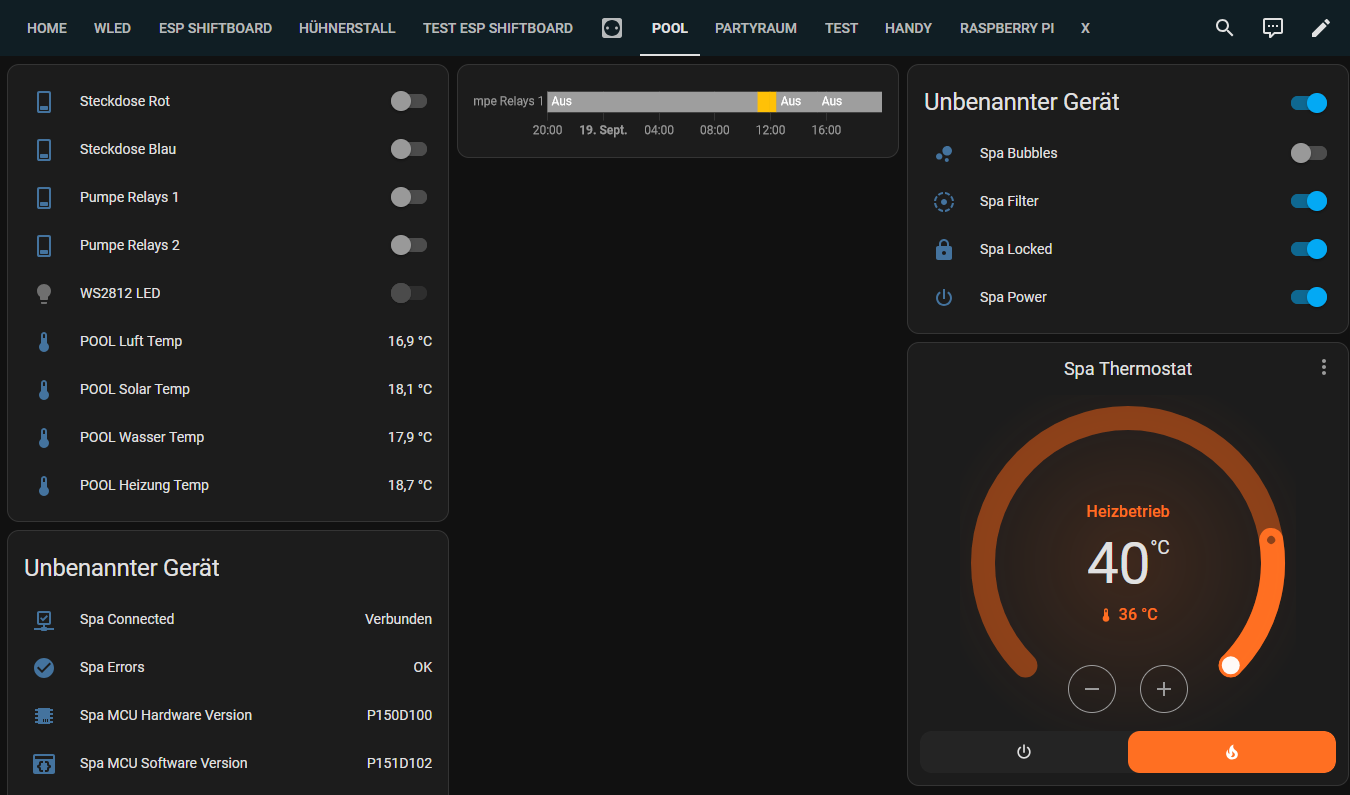The image size is (1350, 795).
Task: Click the pencil edit dashboard icon
Action: [1320, 28]
